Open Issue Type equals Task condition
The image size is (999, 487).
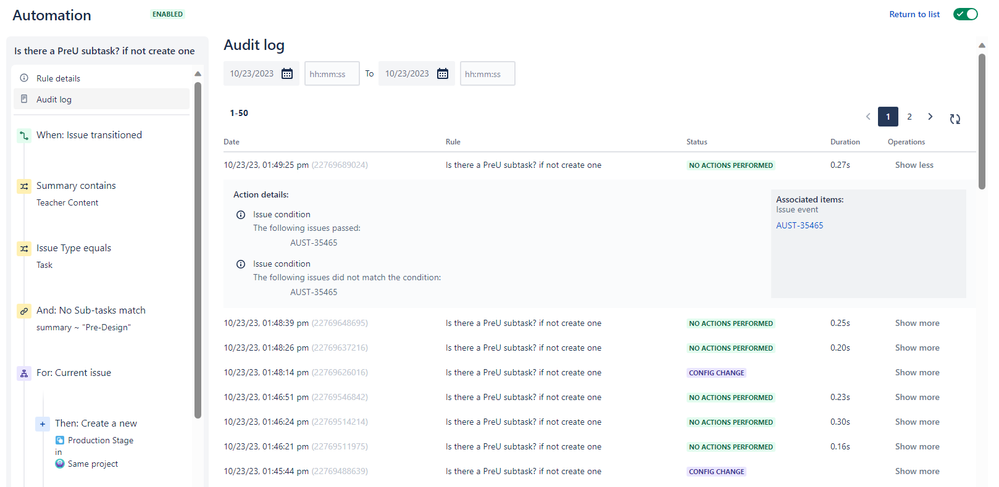pos(74,256)
